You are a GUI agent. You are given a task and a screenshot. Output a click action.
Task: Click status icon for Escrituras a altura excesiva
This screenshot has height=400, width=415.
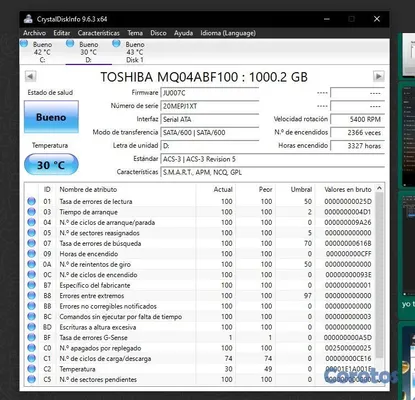tap(32, 327)
